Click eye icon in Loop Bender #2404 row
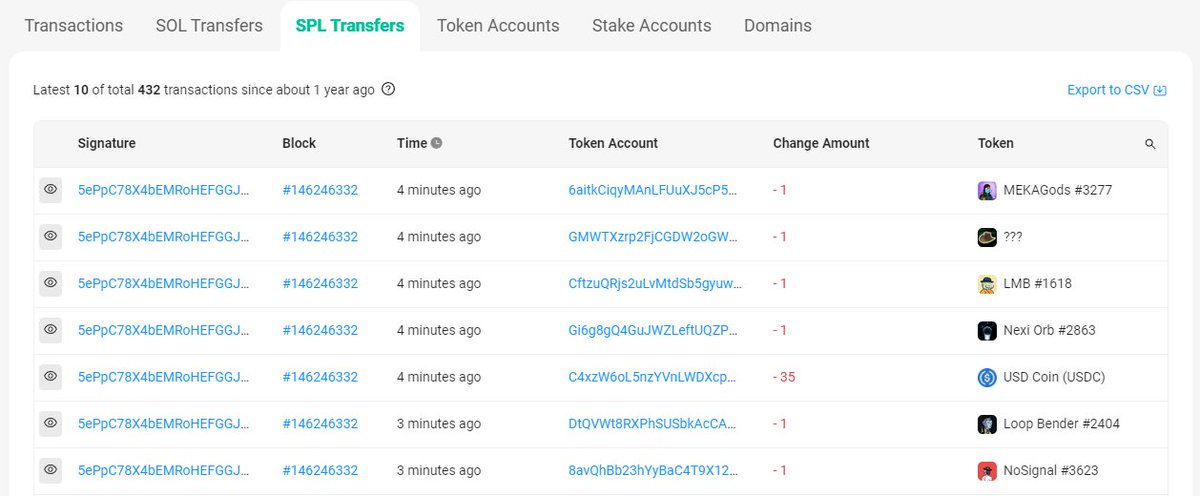 coord(50,423)
